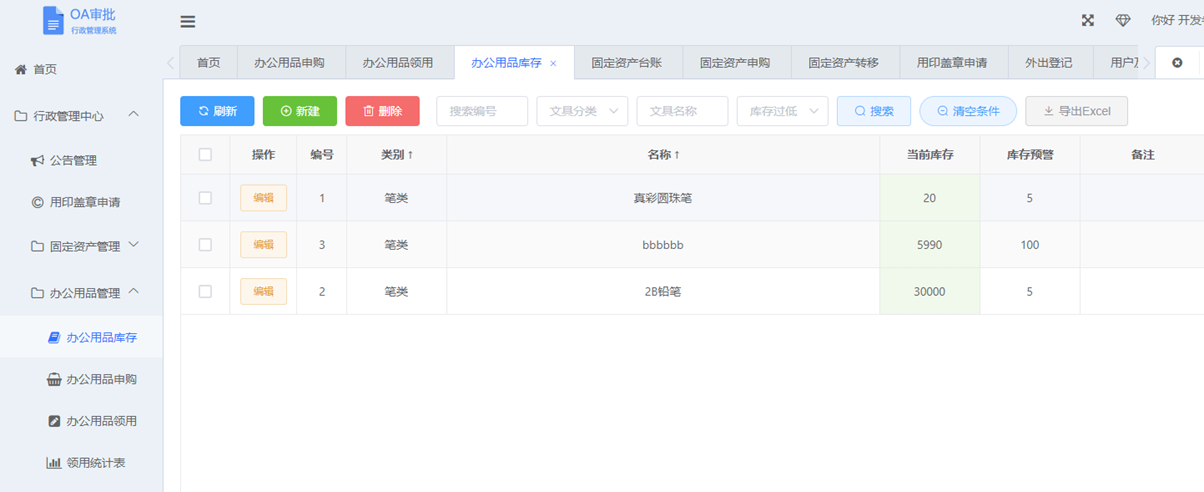
Task: Click the warning value 100
Action: [1030, 245]
